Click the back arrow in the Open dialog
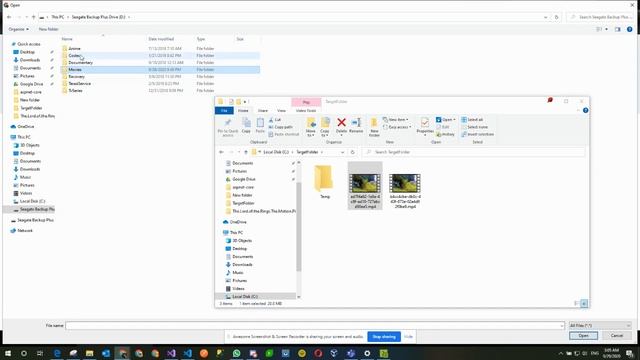The width and height of the screenshot is (640, 360). (x=9, y=17)
